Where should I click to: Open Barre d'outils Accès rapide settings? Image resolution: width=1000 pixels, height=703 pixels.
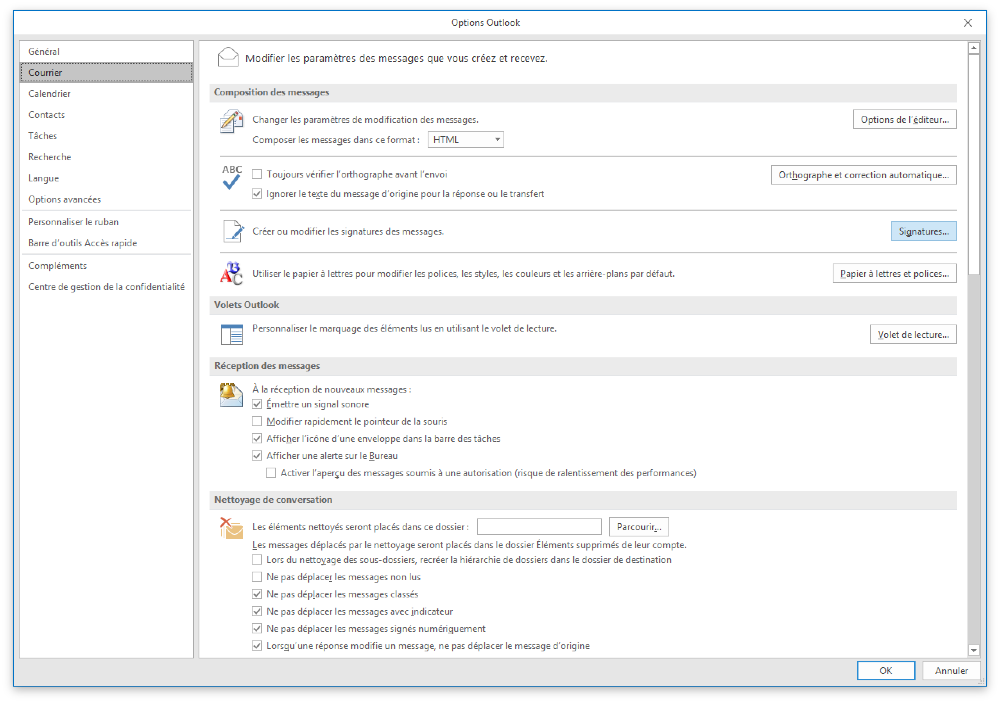click(107, 243)
